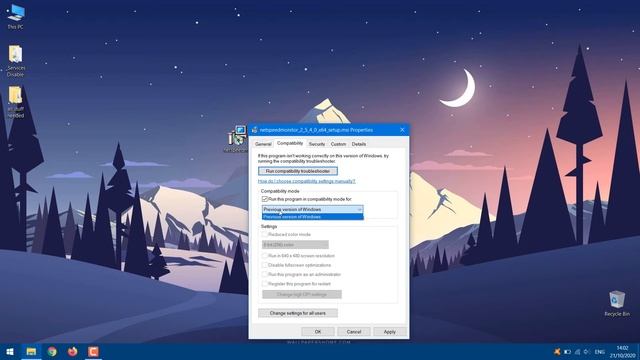Select the 'all stuff needed' desktop folder
Viewport: 640px width, 360px height.
click(16, 102)
